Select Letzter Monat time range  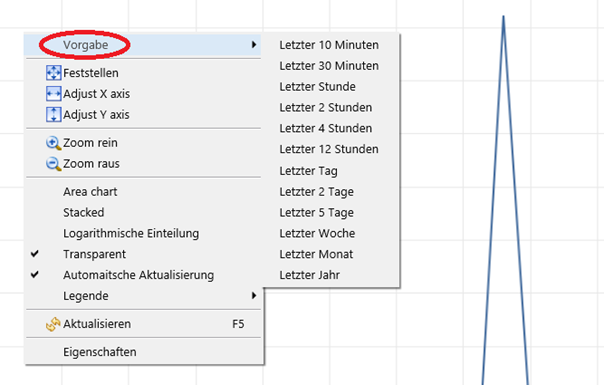pos(316,254)
